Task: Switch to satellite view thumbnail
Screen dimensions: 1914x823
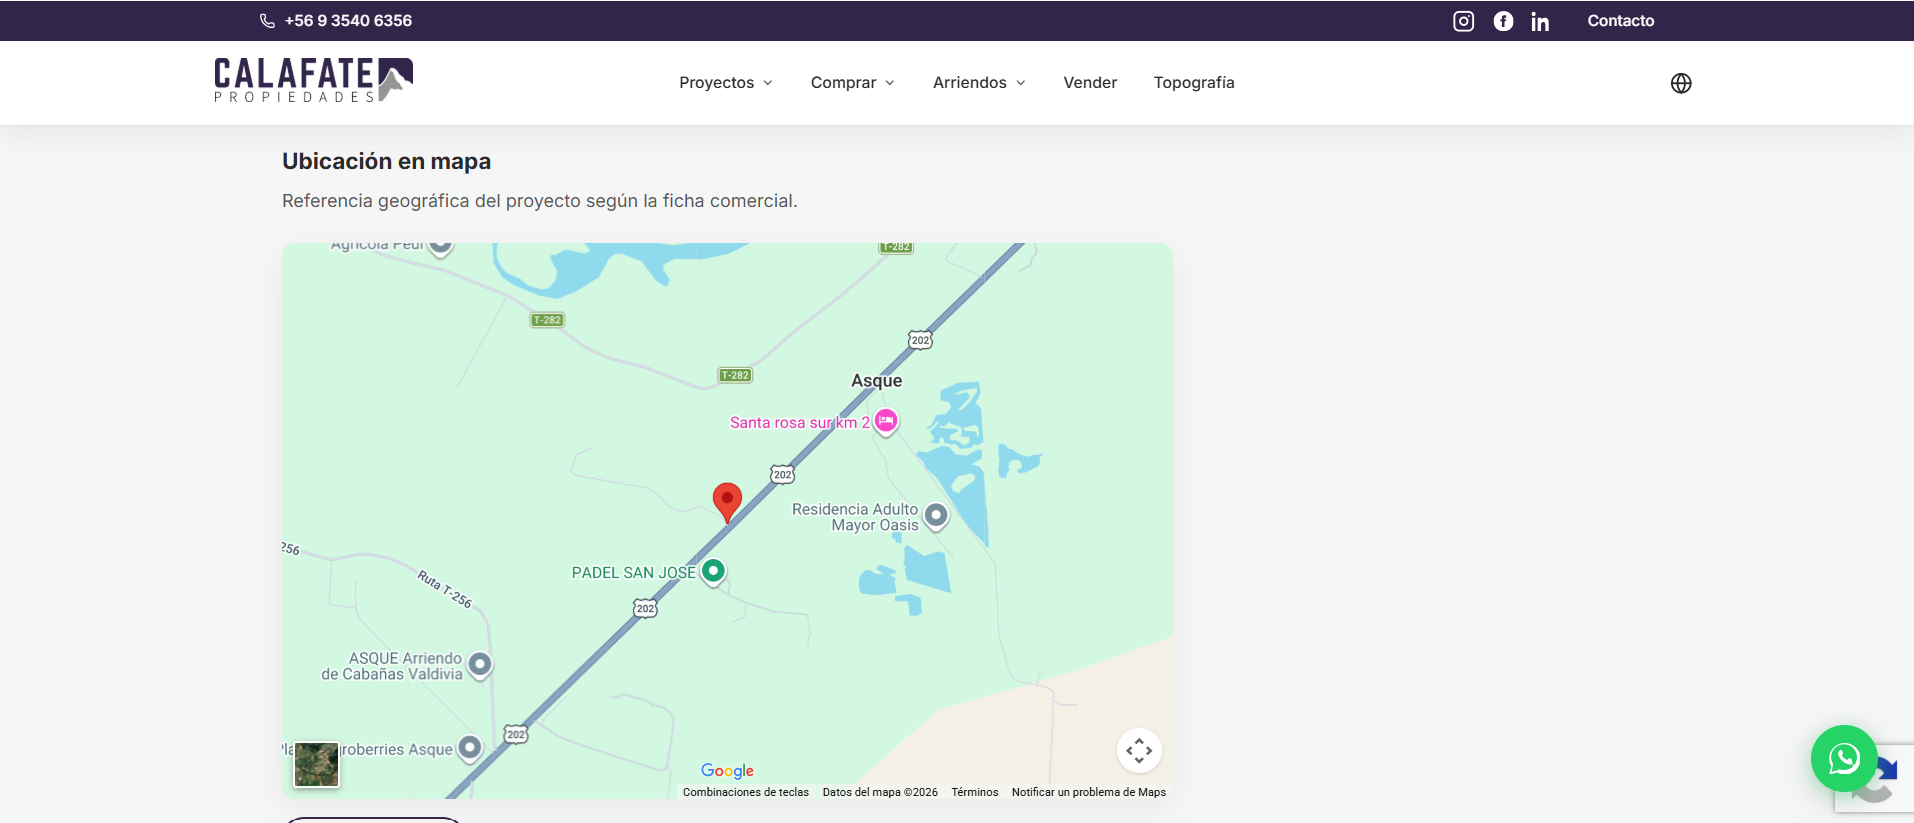Action: pyautogui.click(x=317, y=765)
